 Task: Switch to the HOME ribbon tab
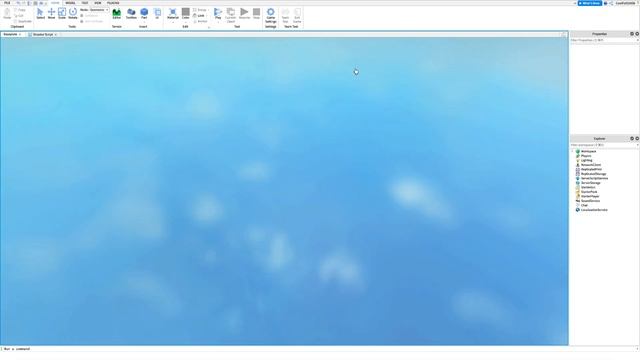(x=55, y=3)
